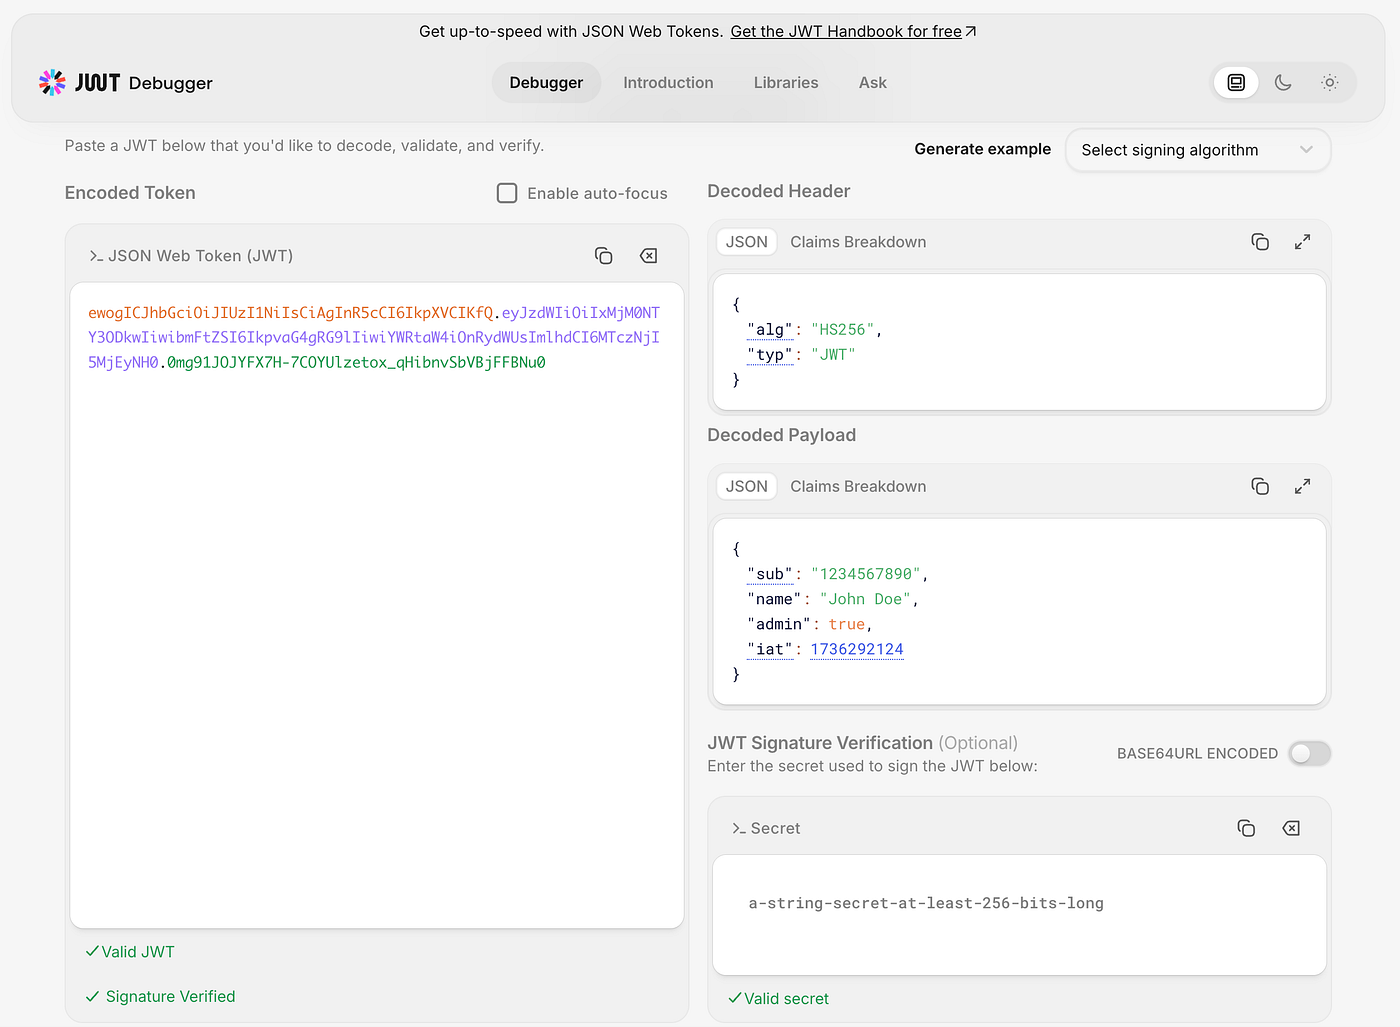Click the "HS256" value
Image resolution: width=1400 pixels, height=1027 pixels.
843,330
